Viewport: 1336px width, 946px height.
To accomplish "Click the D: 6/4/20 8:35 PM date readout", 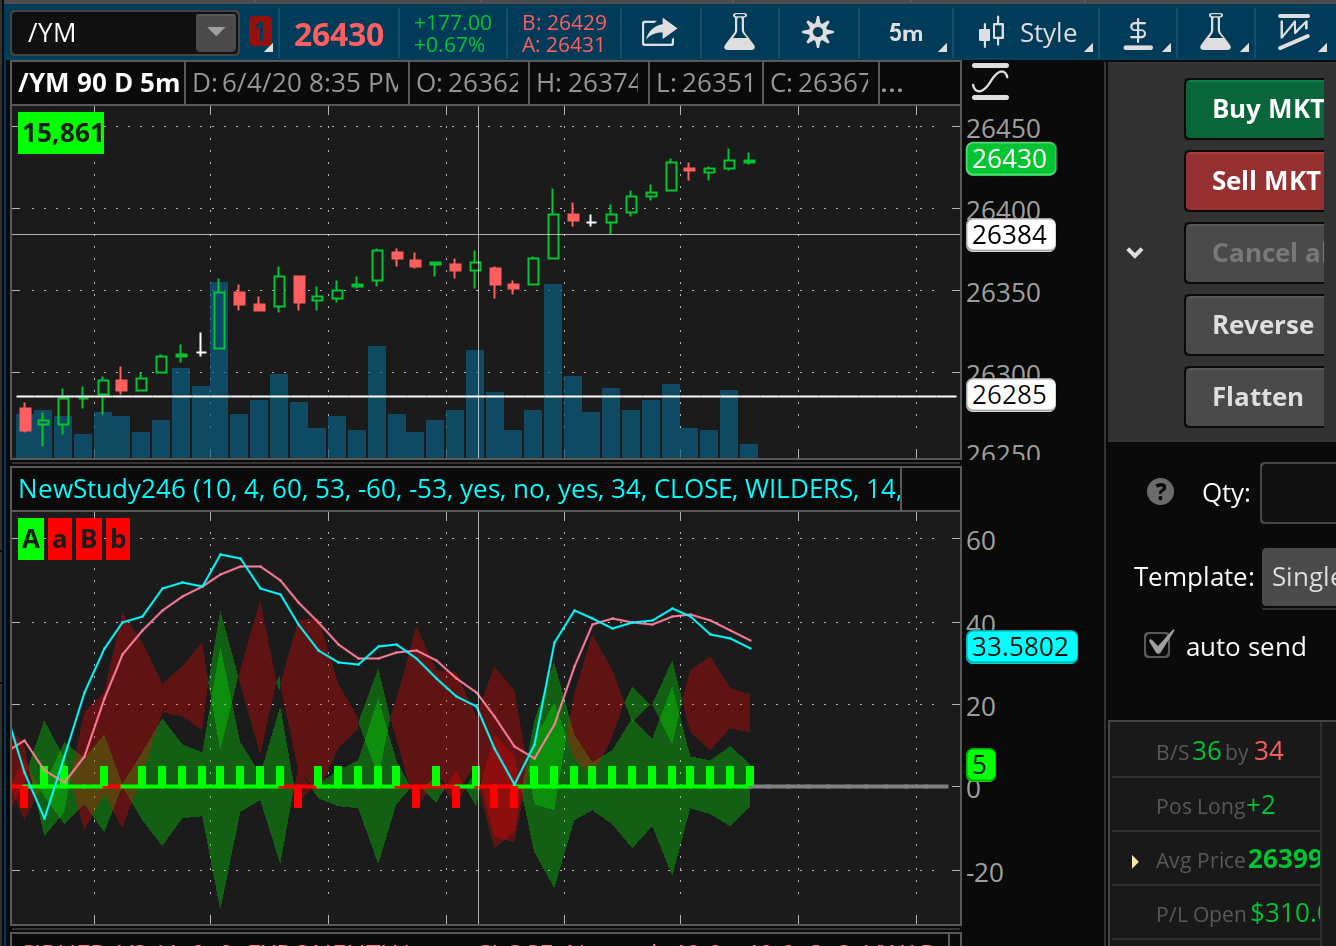I will (x=295, y=83).
